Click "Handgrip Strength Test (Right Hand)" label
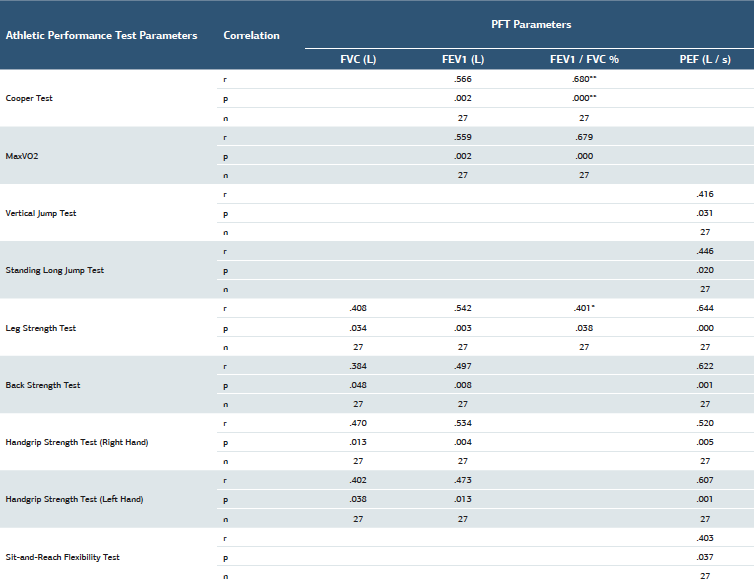 [77, 442]
